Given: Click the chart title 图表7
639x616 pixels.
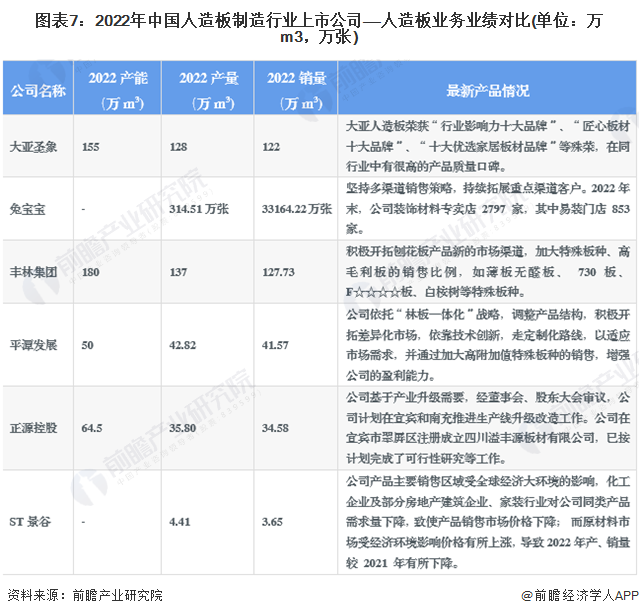Looking at the screenshot, I should pyautogui.click(x=319, y=29).
